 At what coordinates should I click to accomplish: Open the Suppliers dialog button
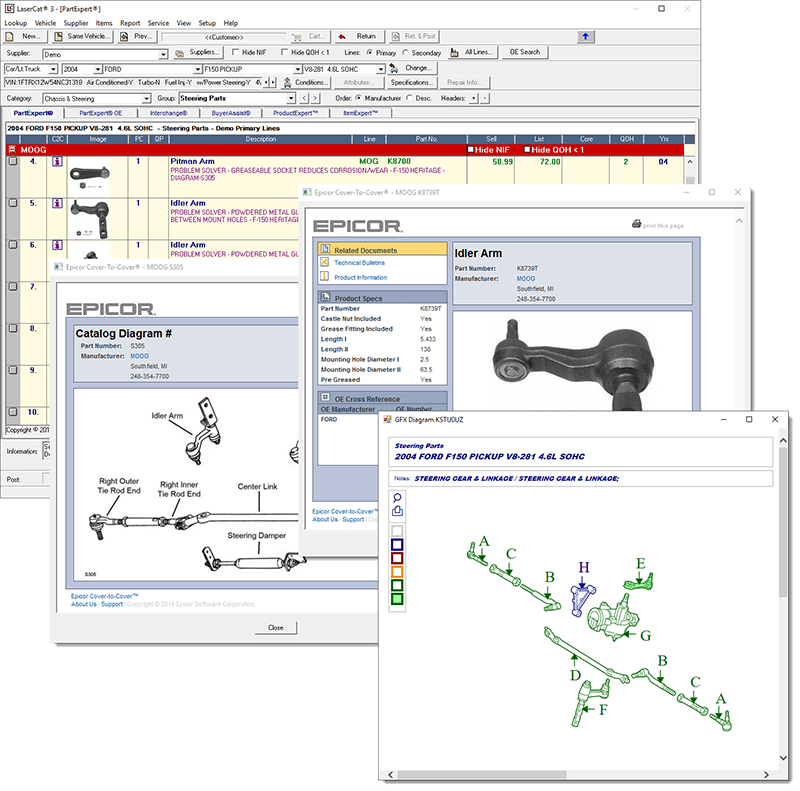click(197, 53)
